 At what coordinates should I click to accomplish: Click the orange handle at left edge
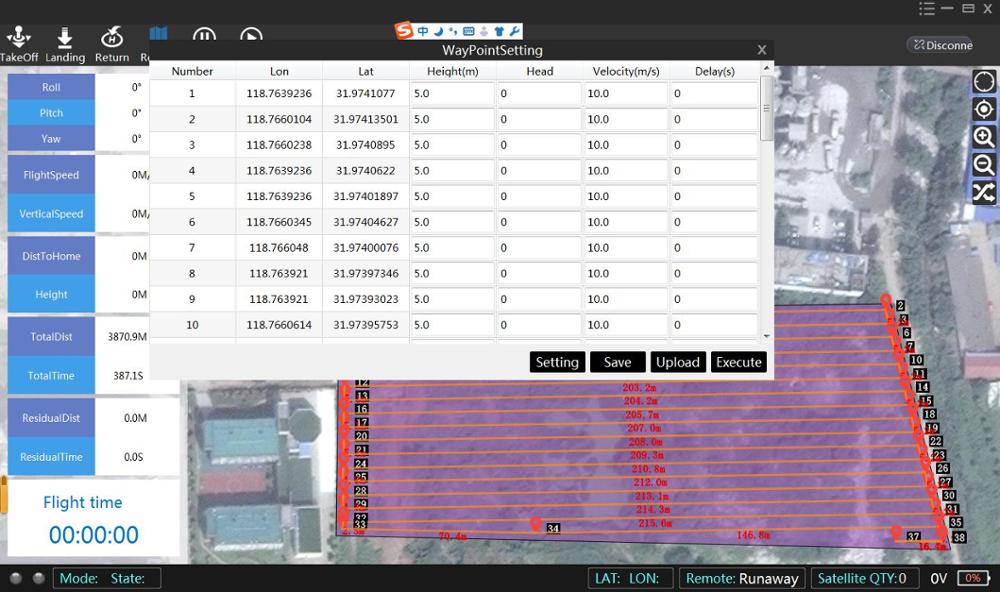point(3,494)
